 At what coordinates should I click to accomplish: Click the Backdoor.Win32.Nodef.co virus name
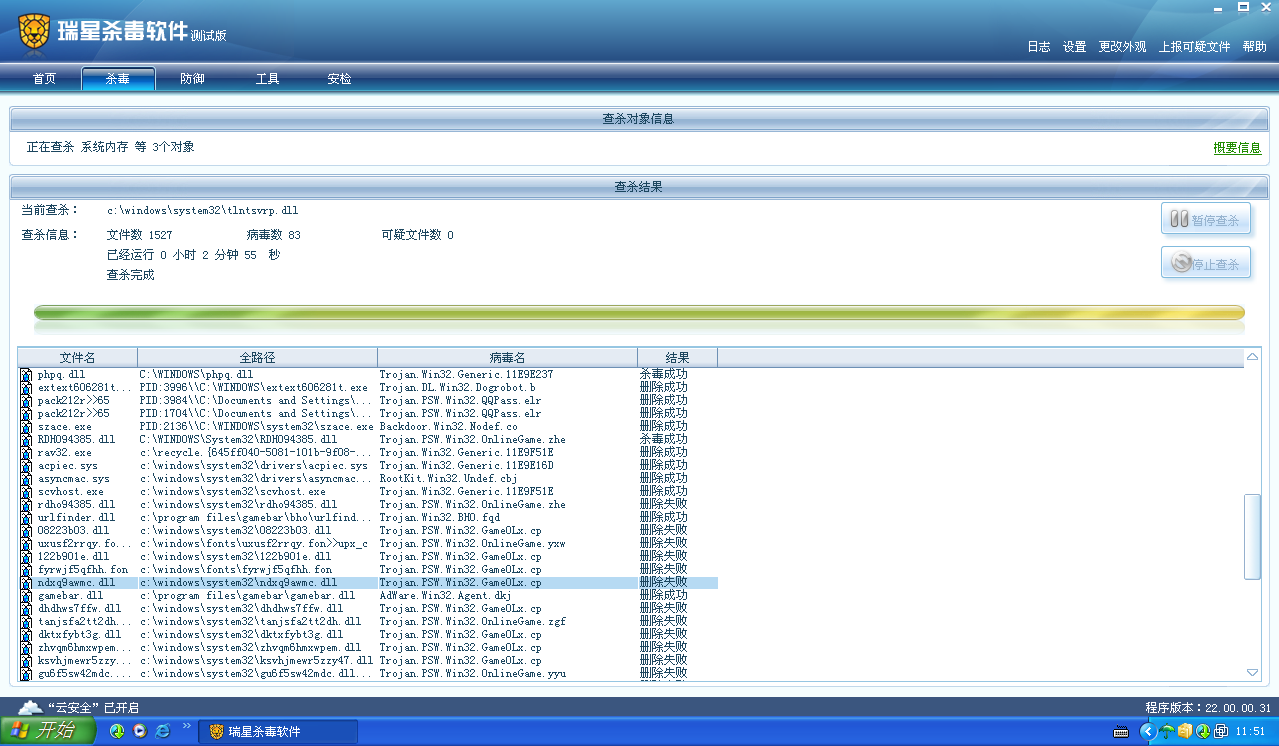(448, 426)
